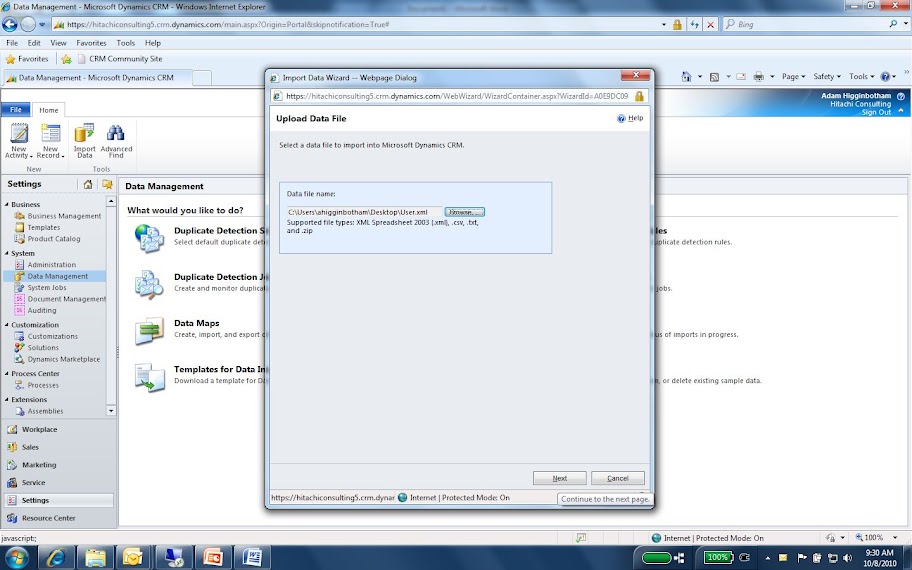Open Internet Explorer from taskbar
This screenshot has width=912, height=570.
click(x=56, y=557)
